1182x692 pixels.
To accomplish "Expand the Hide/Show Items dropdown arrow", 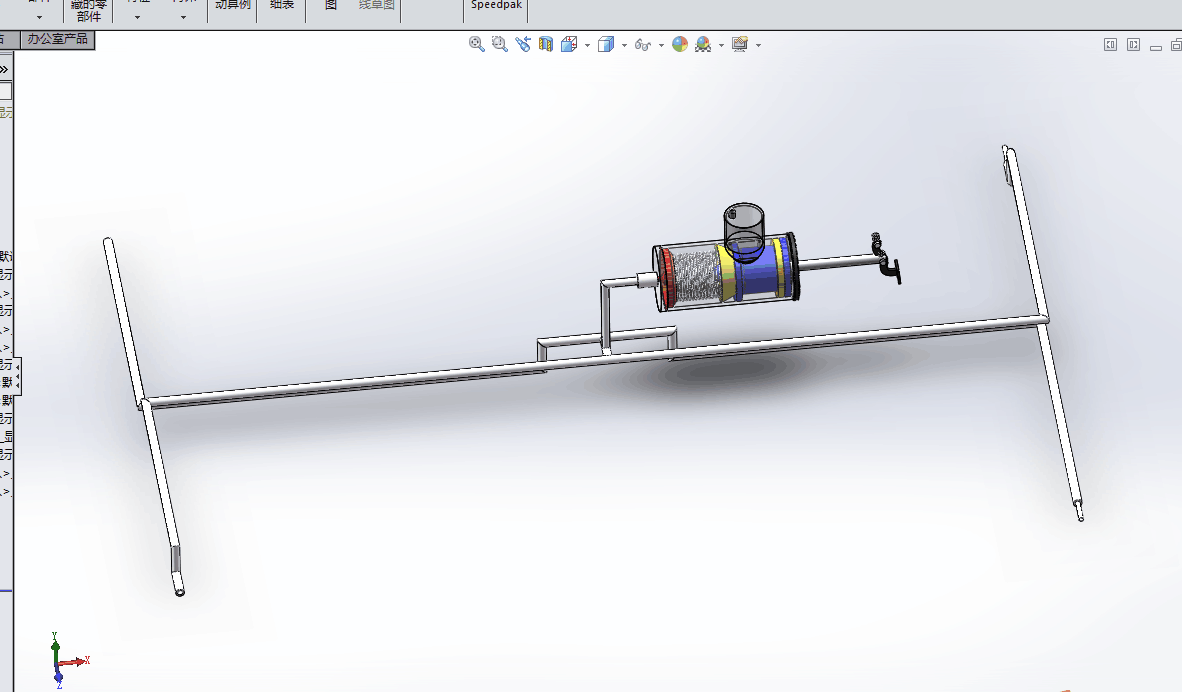I will click(661, 45).
